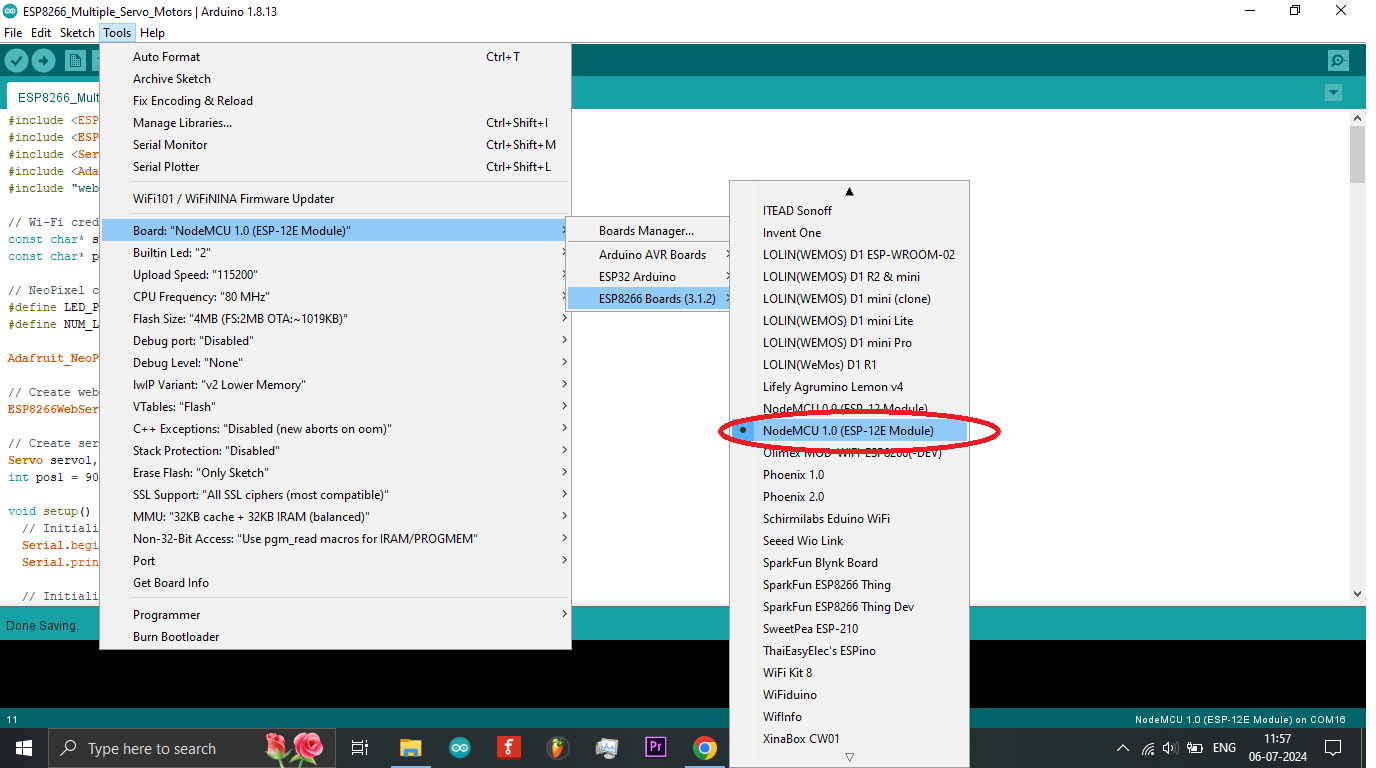Close the Tools menu via menu bar
Image resolution: width=1376 pixels, height=768 pixels.
117,33
